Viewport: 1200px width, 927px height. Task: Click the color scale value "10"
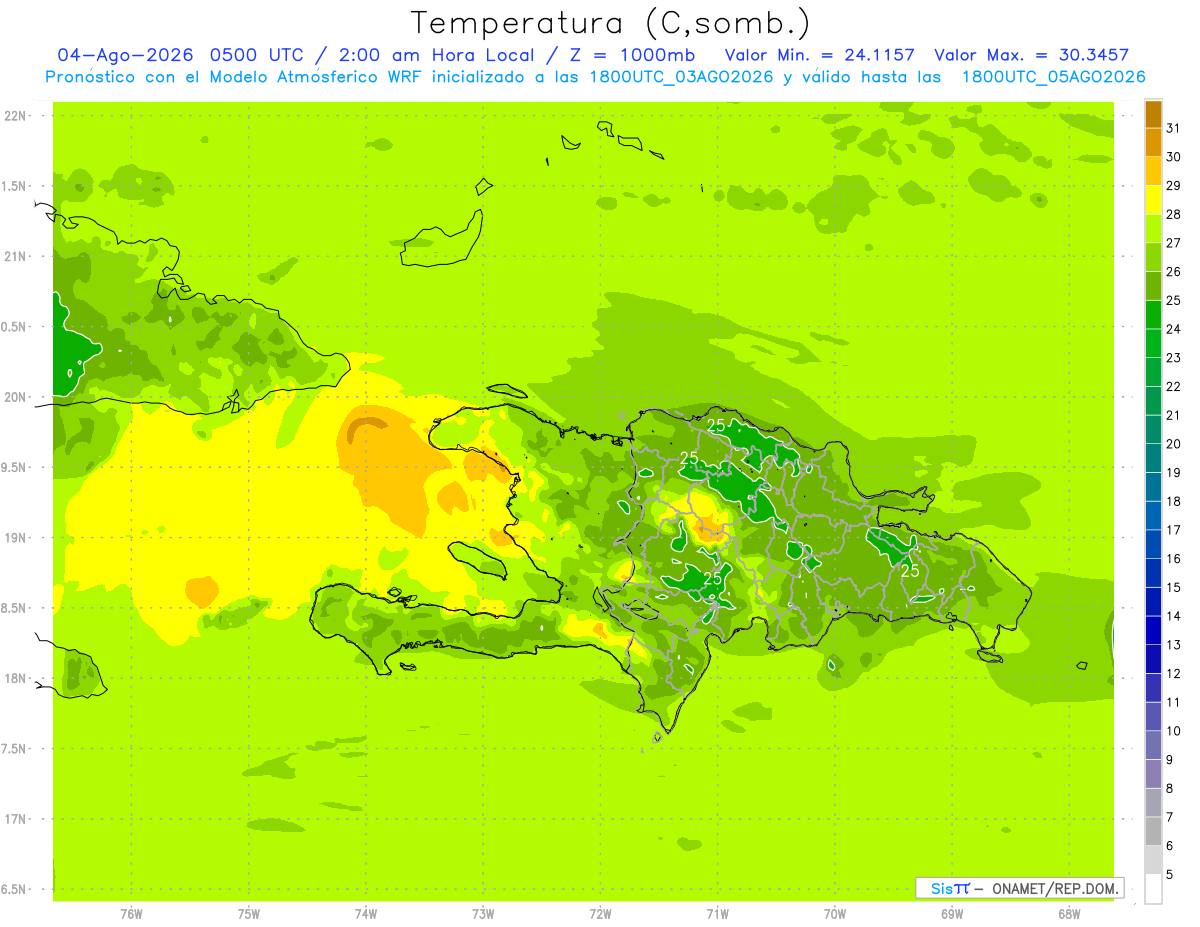pos(1174,731)
